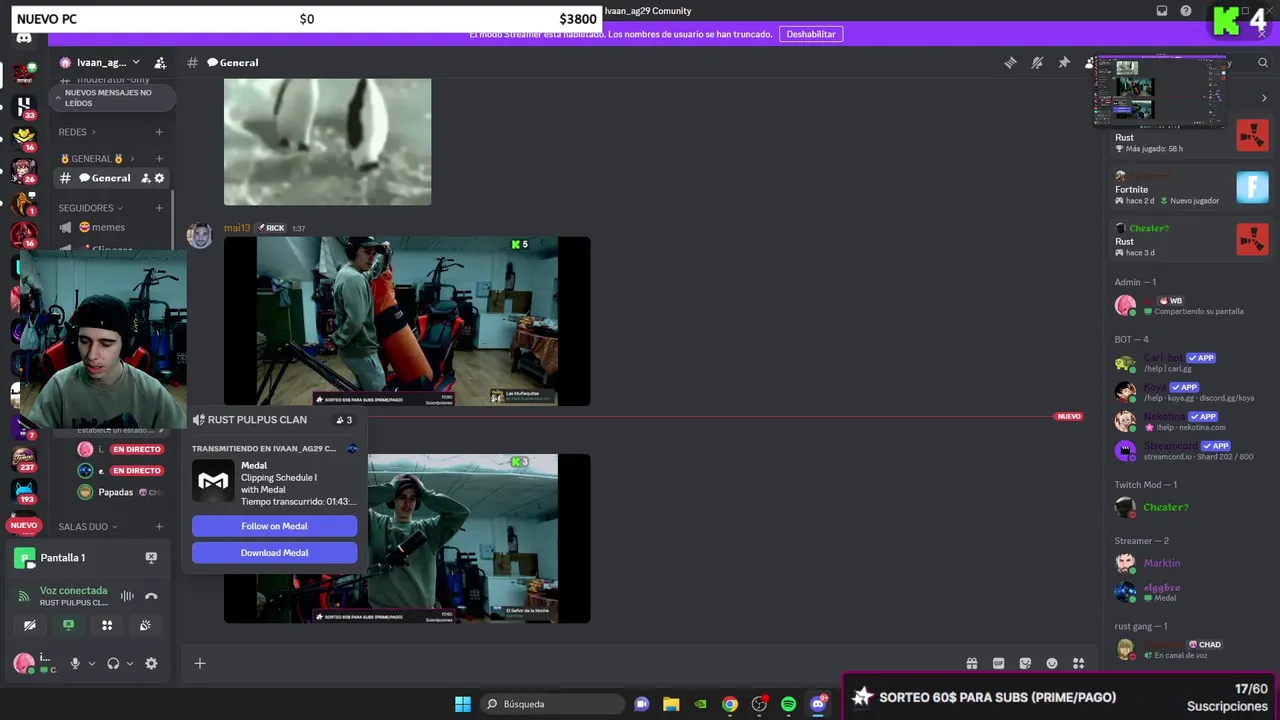
Task: Show pinned messages pin icon
Action: point(1064,62)
